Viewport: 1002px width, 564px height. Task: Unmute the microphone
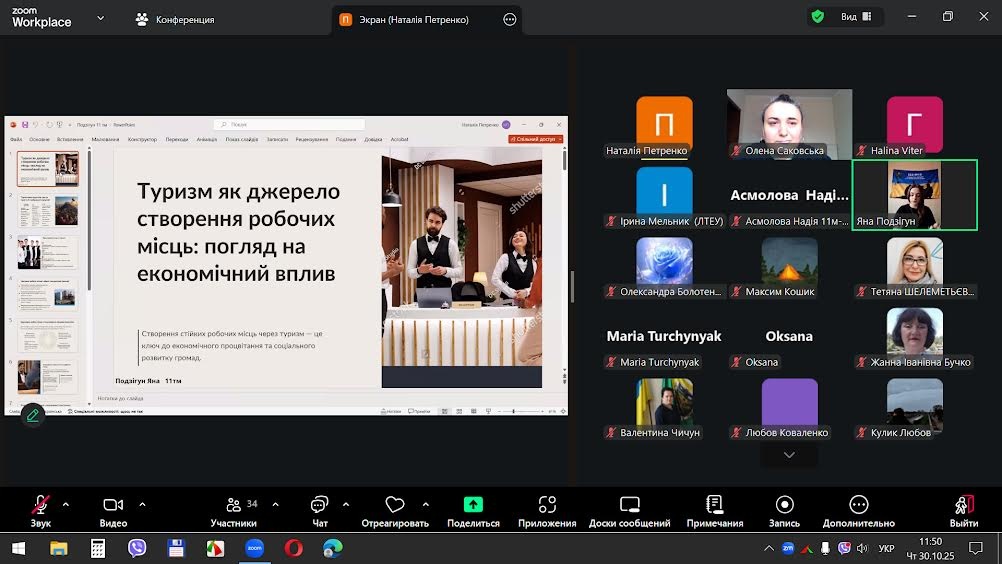(x=41, y=505)
